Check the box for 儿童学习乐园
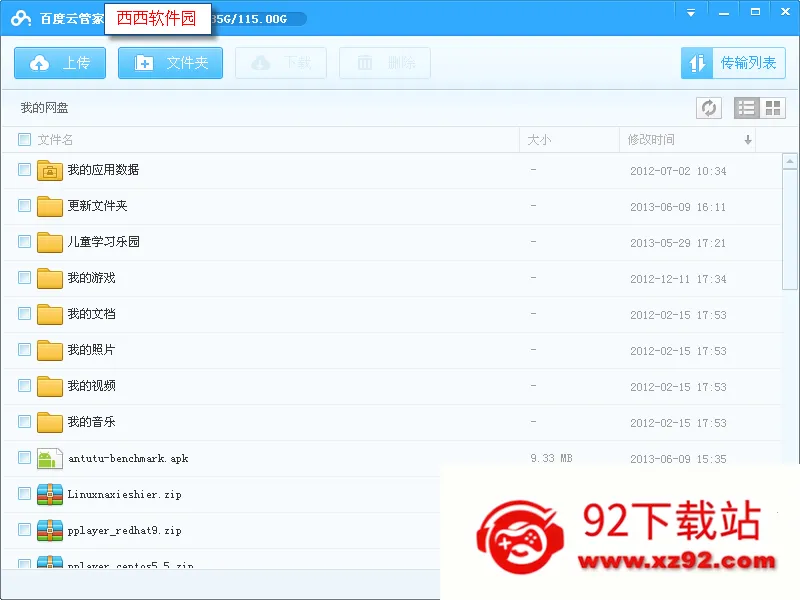Image resolution: width=800 pixels, height=600 pixels. (24, 241)
